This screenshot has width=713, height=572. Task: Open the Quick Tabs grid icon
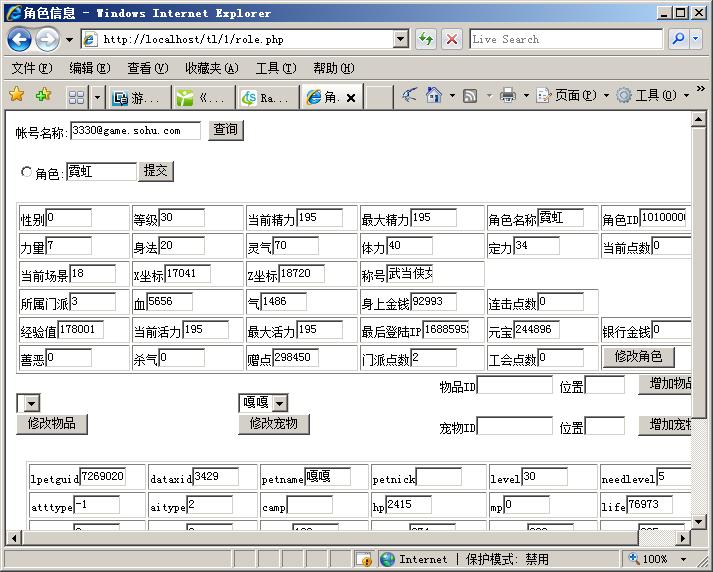click(76, 97)
